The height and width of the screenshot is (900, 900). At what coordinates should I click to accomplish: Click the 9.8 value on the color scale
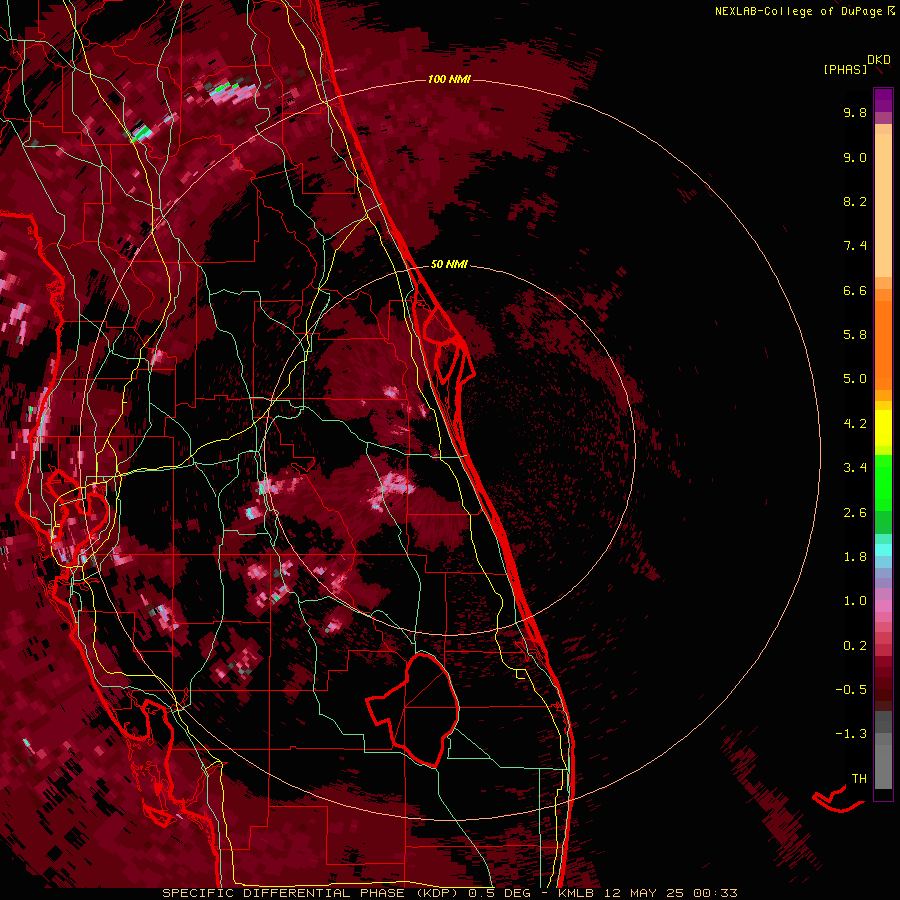pos(855,112)
